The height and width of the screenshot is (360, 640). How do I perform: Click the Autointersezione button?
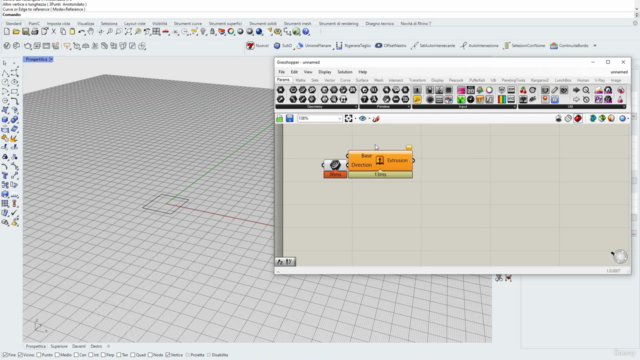pyautogui.click(x=479, y=46)
